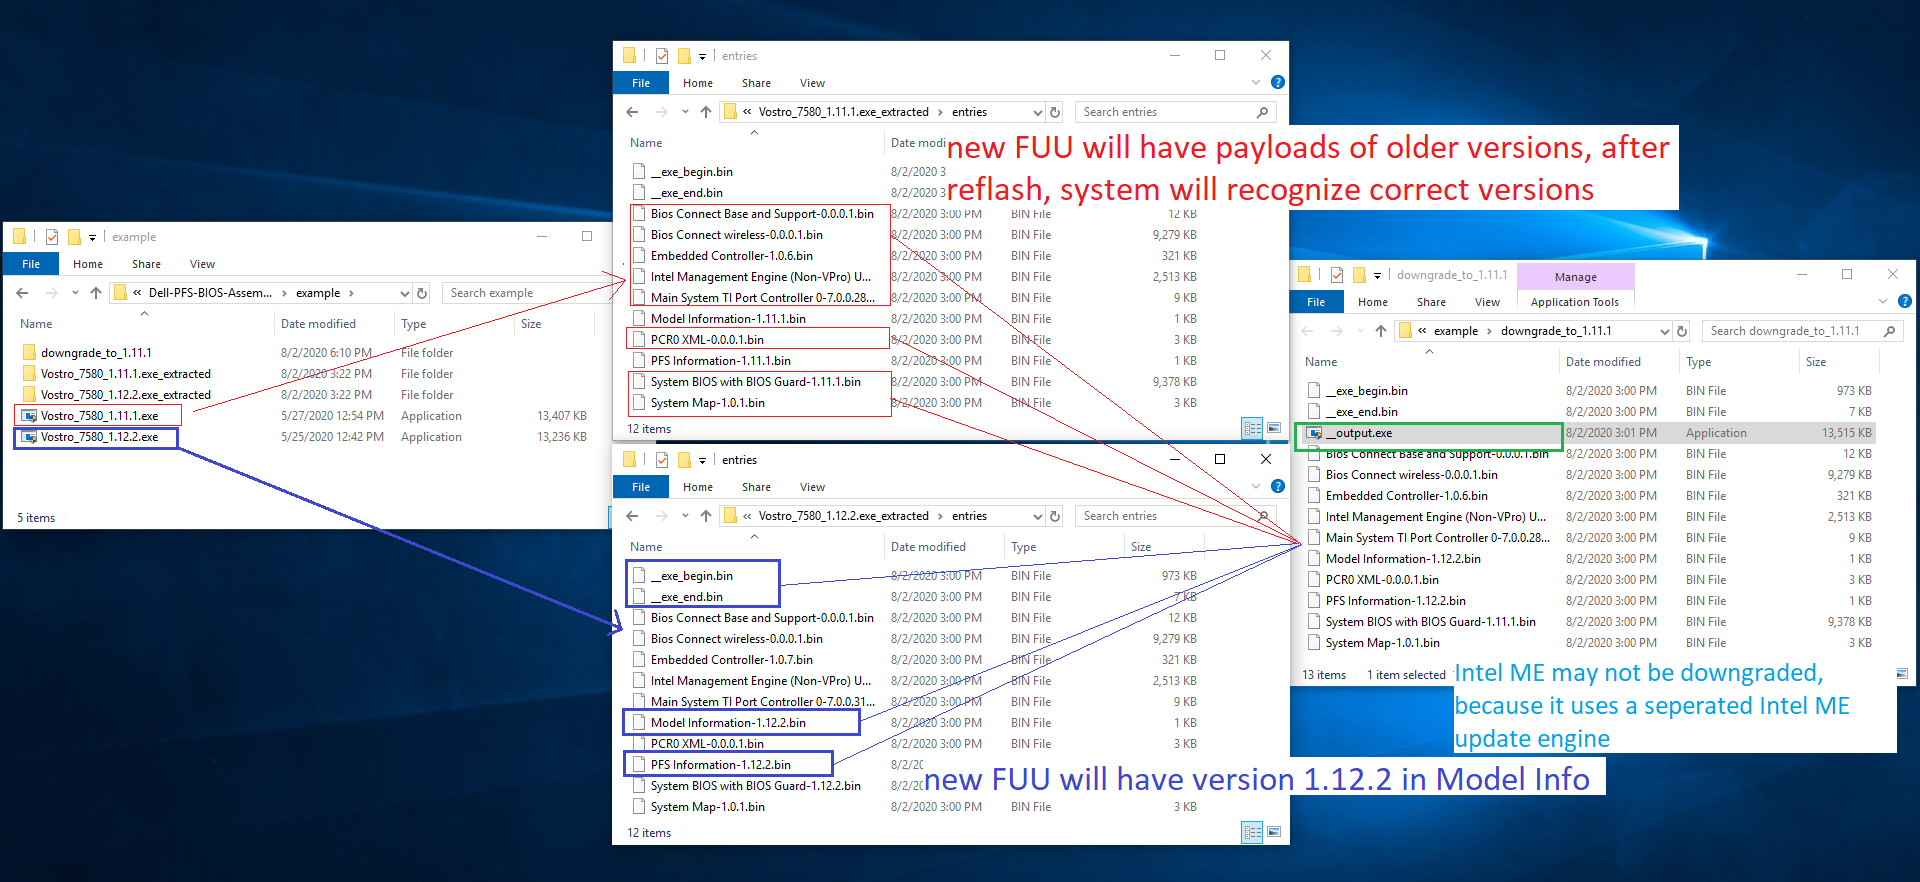Viewport: 1920px width, 882px height.
Task: Refresh the example window address bar
Action: [422, 293]
